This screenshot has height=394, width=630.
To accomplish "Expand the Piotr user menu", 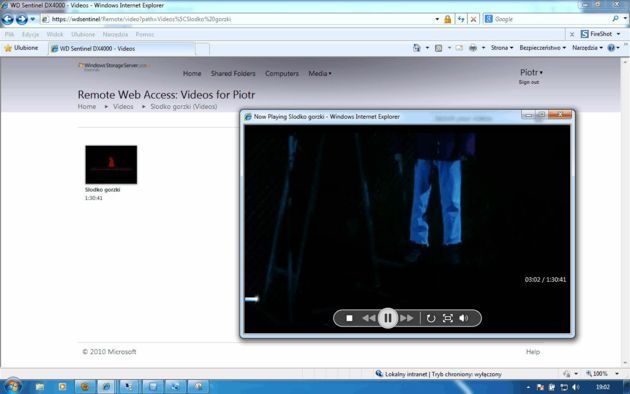I will (531, 72).
